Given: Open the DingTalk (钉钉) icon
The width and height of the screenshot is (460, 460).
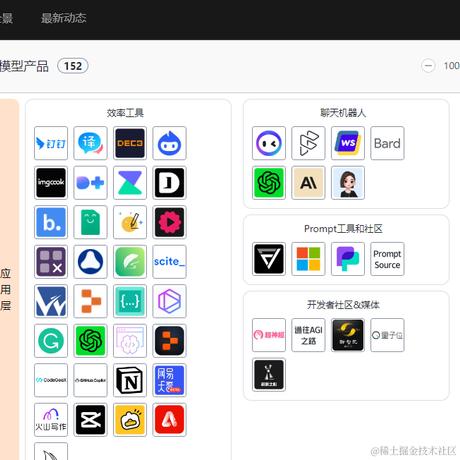Looking at the screenshot, I should click(51, 143).
